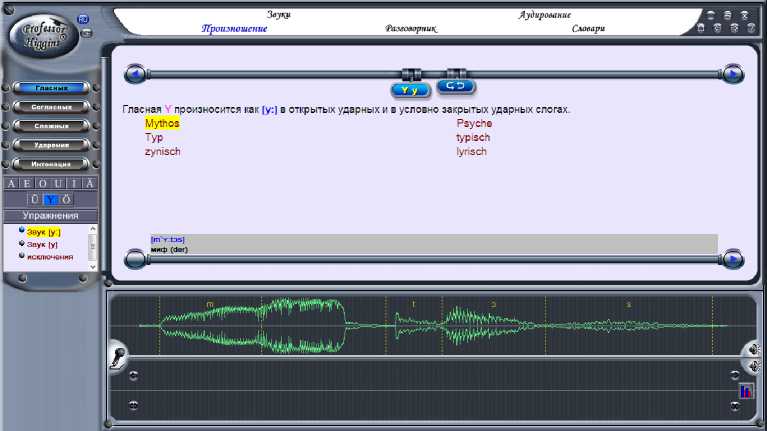The image size is (767, 431).
Task: Select the Ö vowel letter
Action: (x=67, y=199)
